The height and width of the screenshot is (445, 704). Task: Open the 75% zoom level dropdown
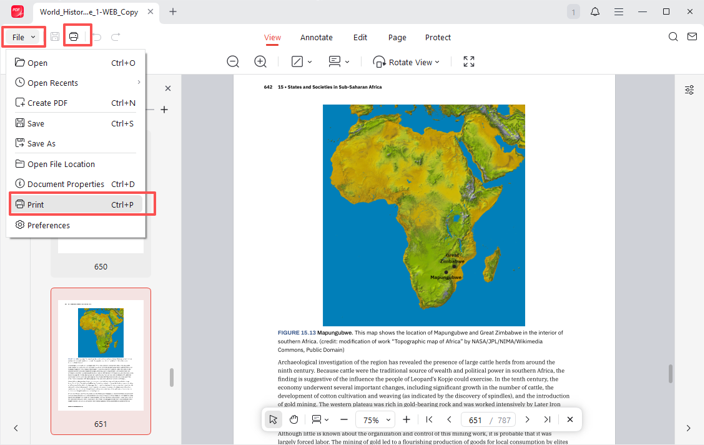[376, 420]
